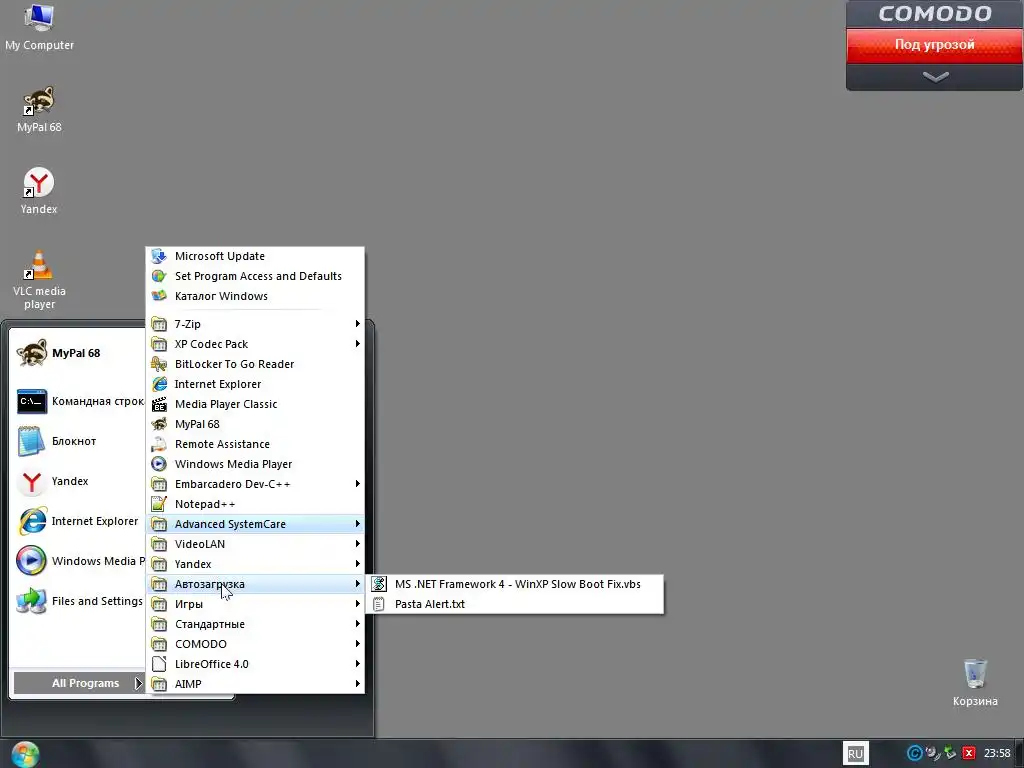This screenshot has width=1024, height=768.
Task: Open the COMODO program folder
Action: pyautogui.click(x=255, y=644)
